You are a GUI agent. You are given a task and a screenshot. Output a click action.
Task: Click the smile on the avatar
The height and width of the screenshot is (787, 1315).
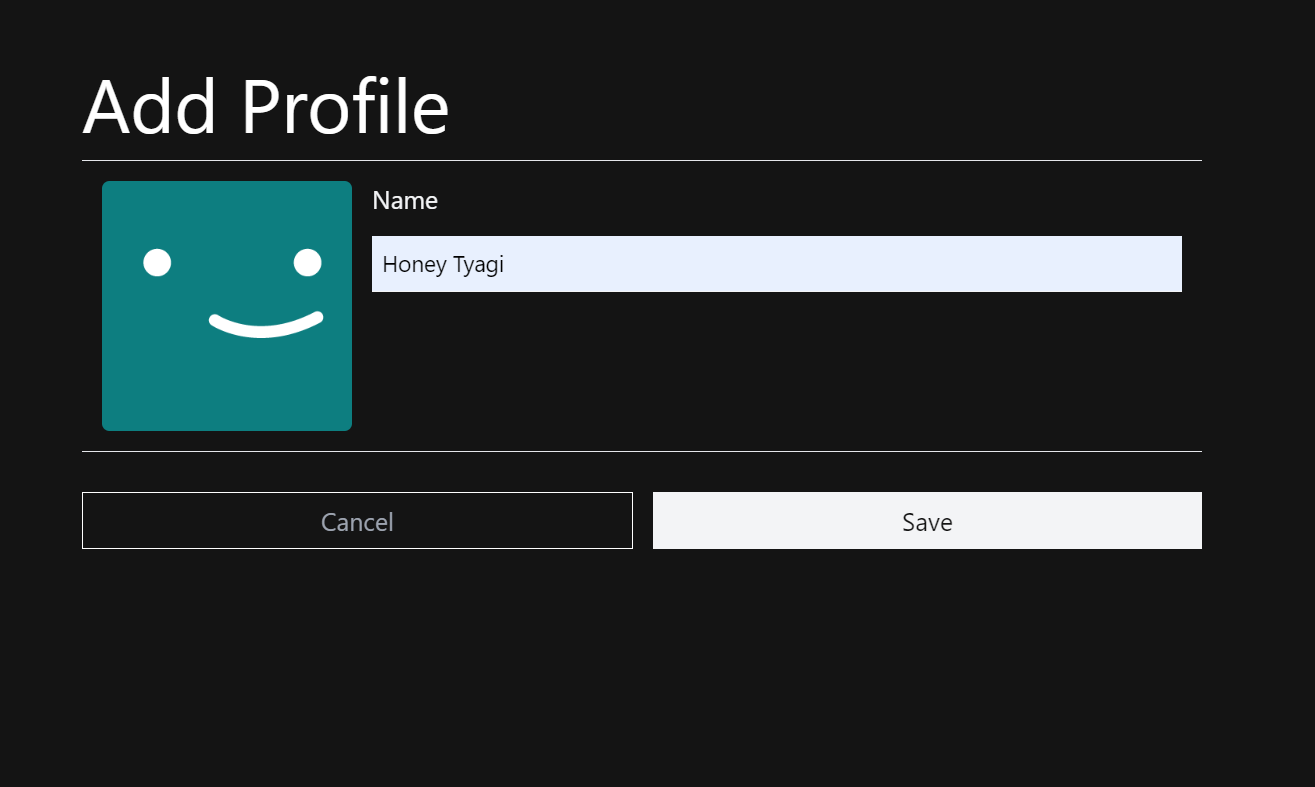point(264,322)
